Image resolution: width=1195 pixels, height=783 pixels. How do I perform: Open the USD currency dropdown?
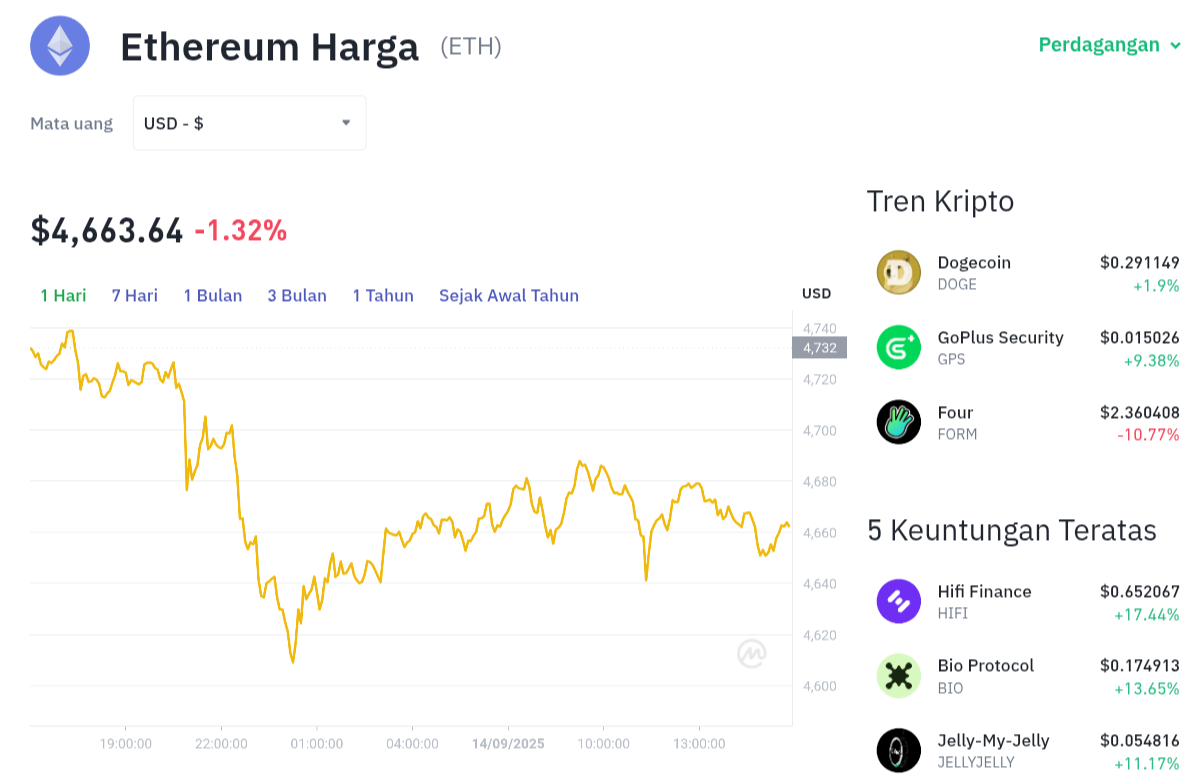(x=249, y=123)
